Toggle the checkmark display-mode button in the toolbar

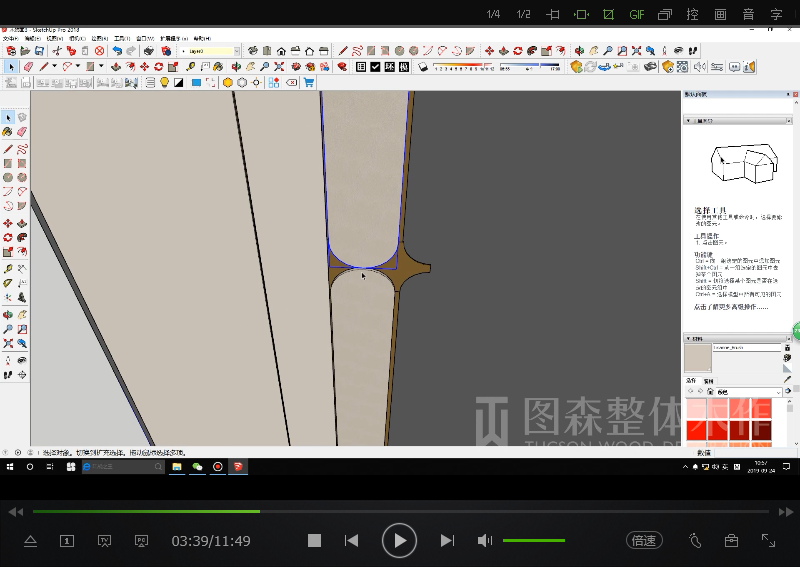pyautogui.click(x=375, y=67)
